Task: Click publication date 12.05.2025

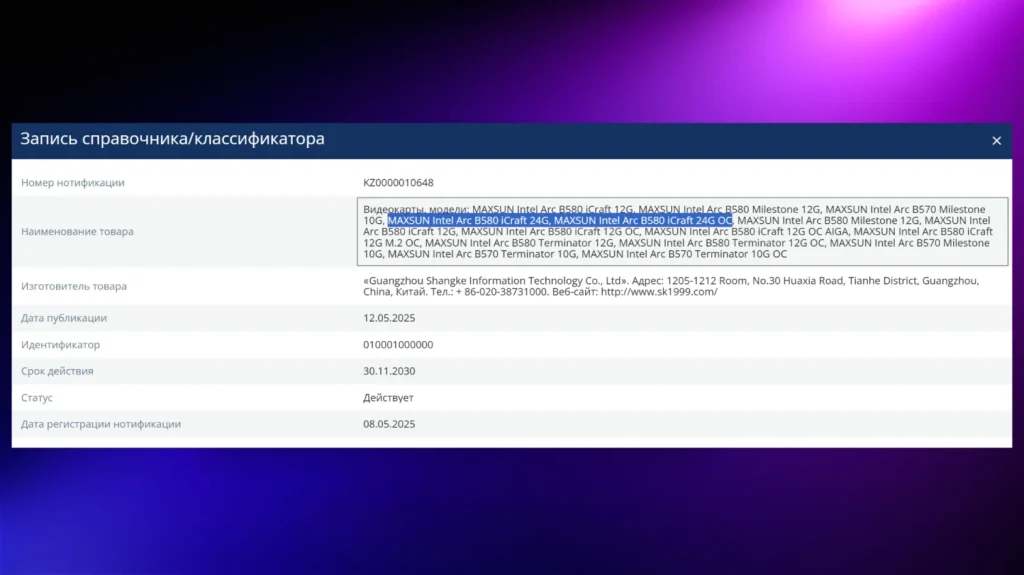Action: pyautogui.click(x=389, y=318)
